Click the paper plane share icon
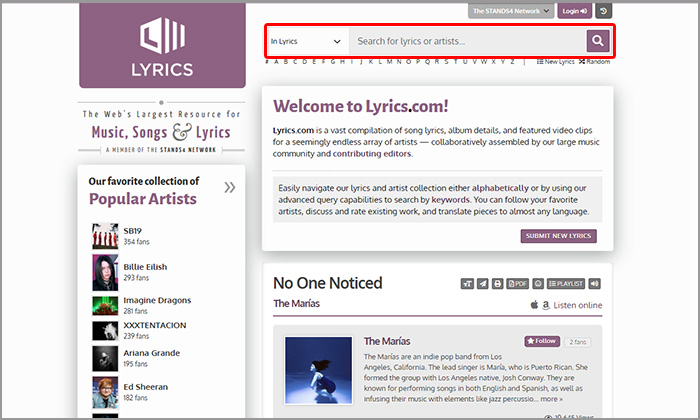The height and width of the screenshot is (420, 700). [483, 284]
